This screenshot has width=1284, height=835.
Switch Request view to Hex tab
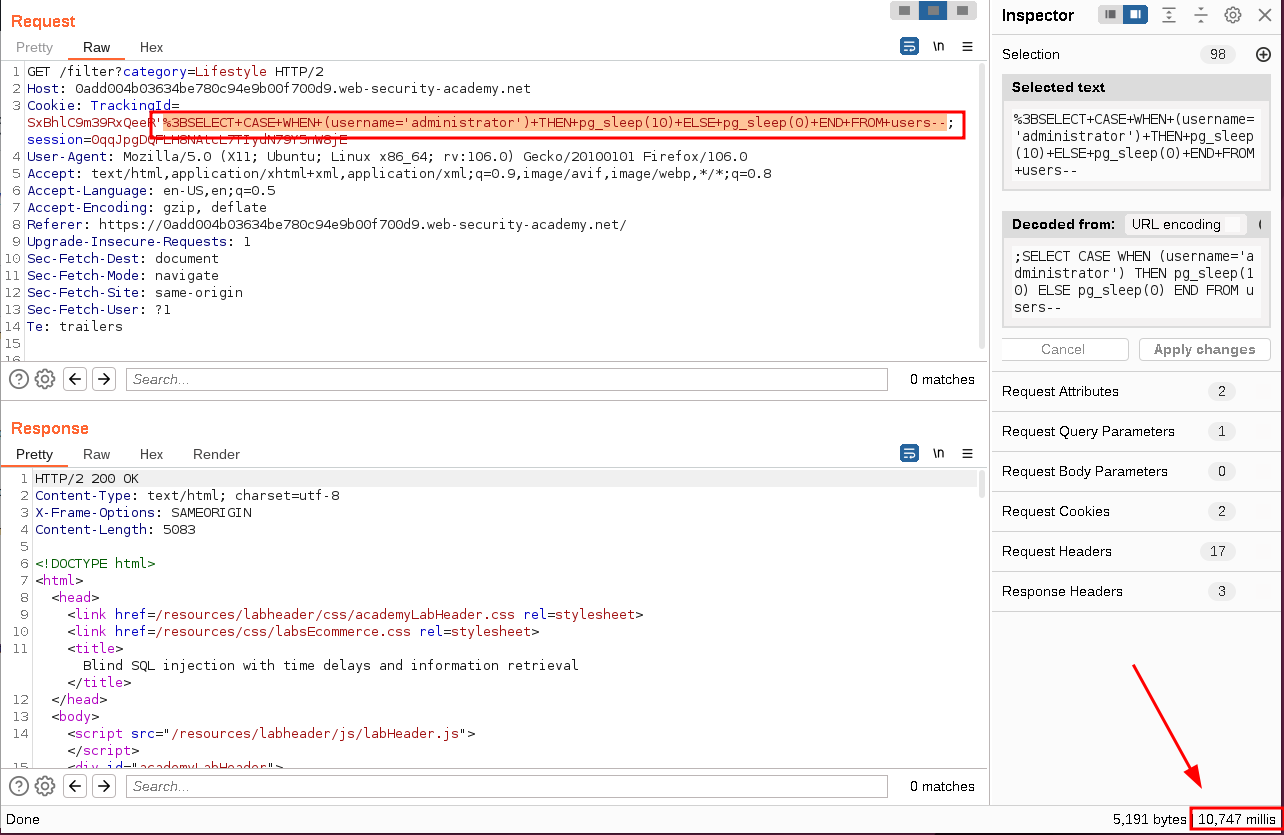tap(151, 47)
